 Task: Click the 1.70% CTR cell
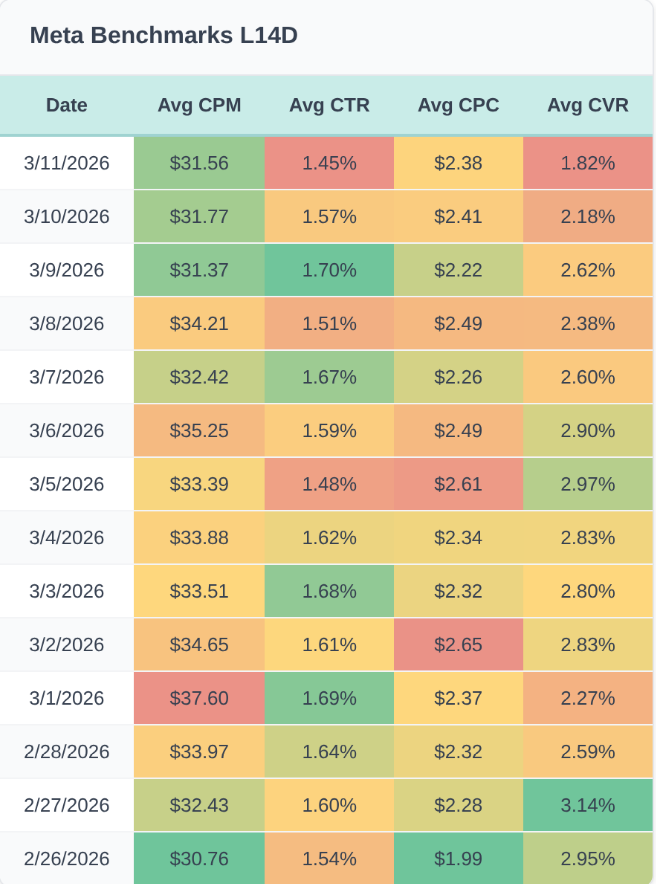coord(329,270)
